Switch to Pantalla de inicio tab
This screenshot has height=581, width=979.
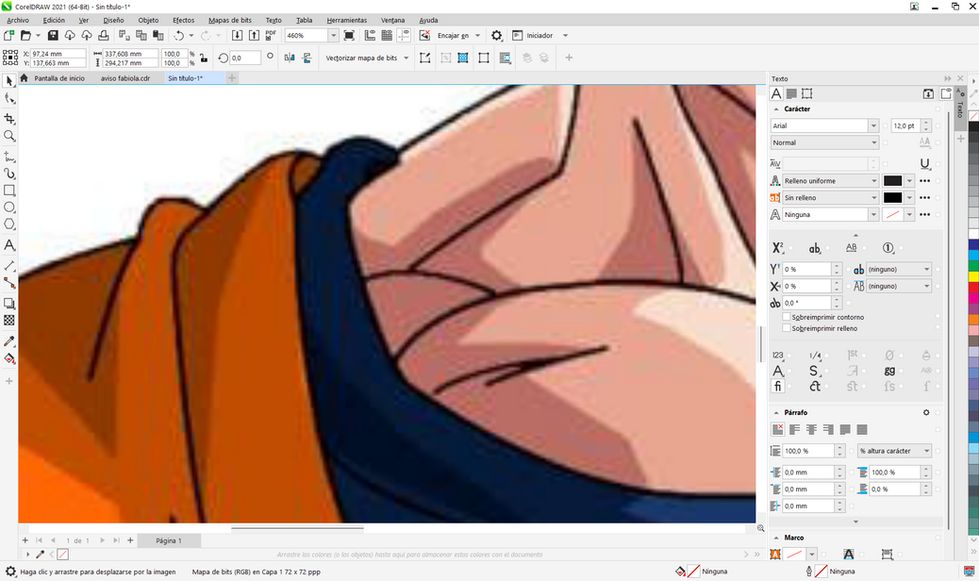[59, 78]
